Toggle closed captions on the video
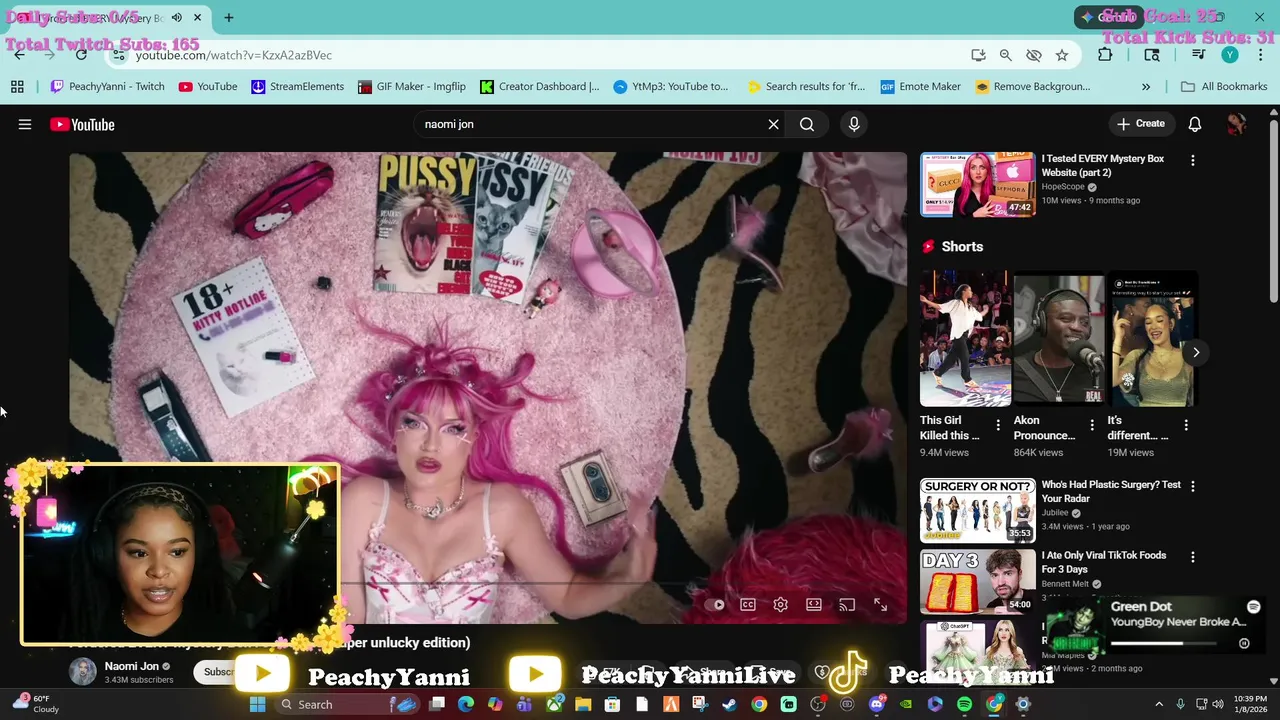This screenshot has width=1280, height=720. 748,604
